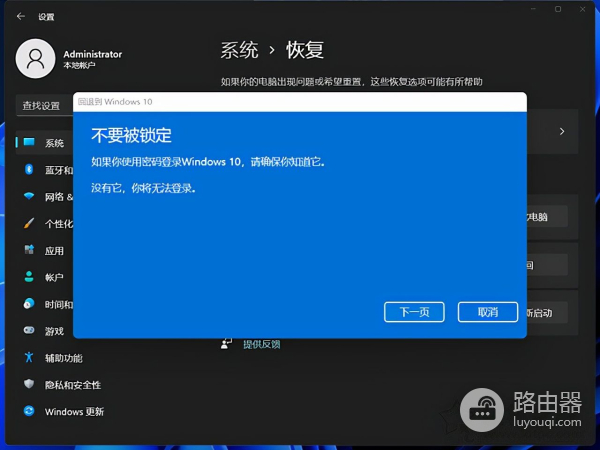Click the 下一页 button in dialog
Viewport: 600px width, 450px height.
(414, 312)
